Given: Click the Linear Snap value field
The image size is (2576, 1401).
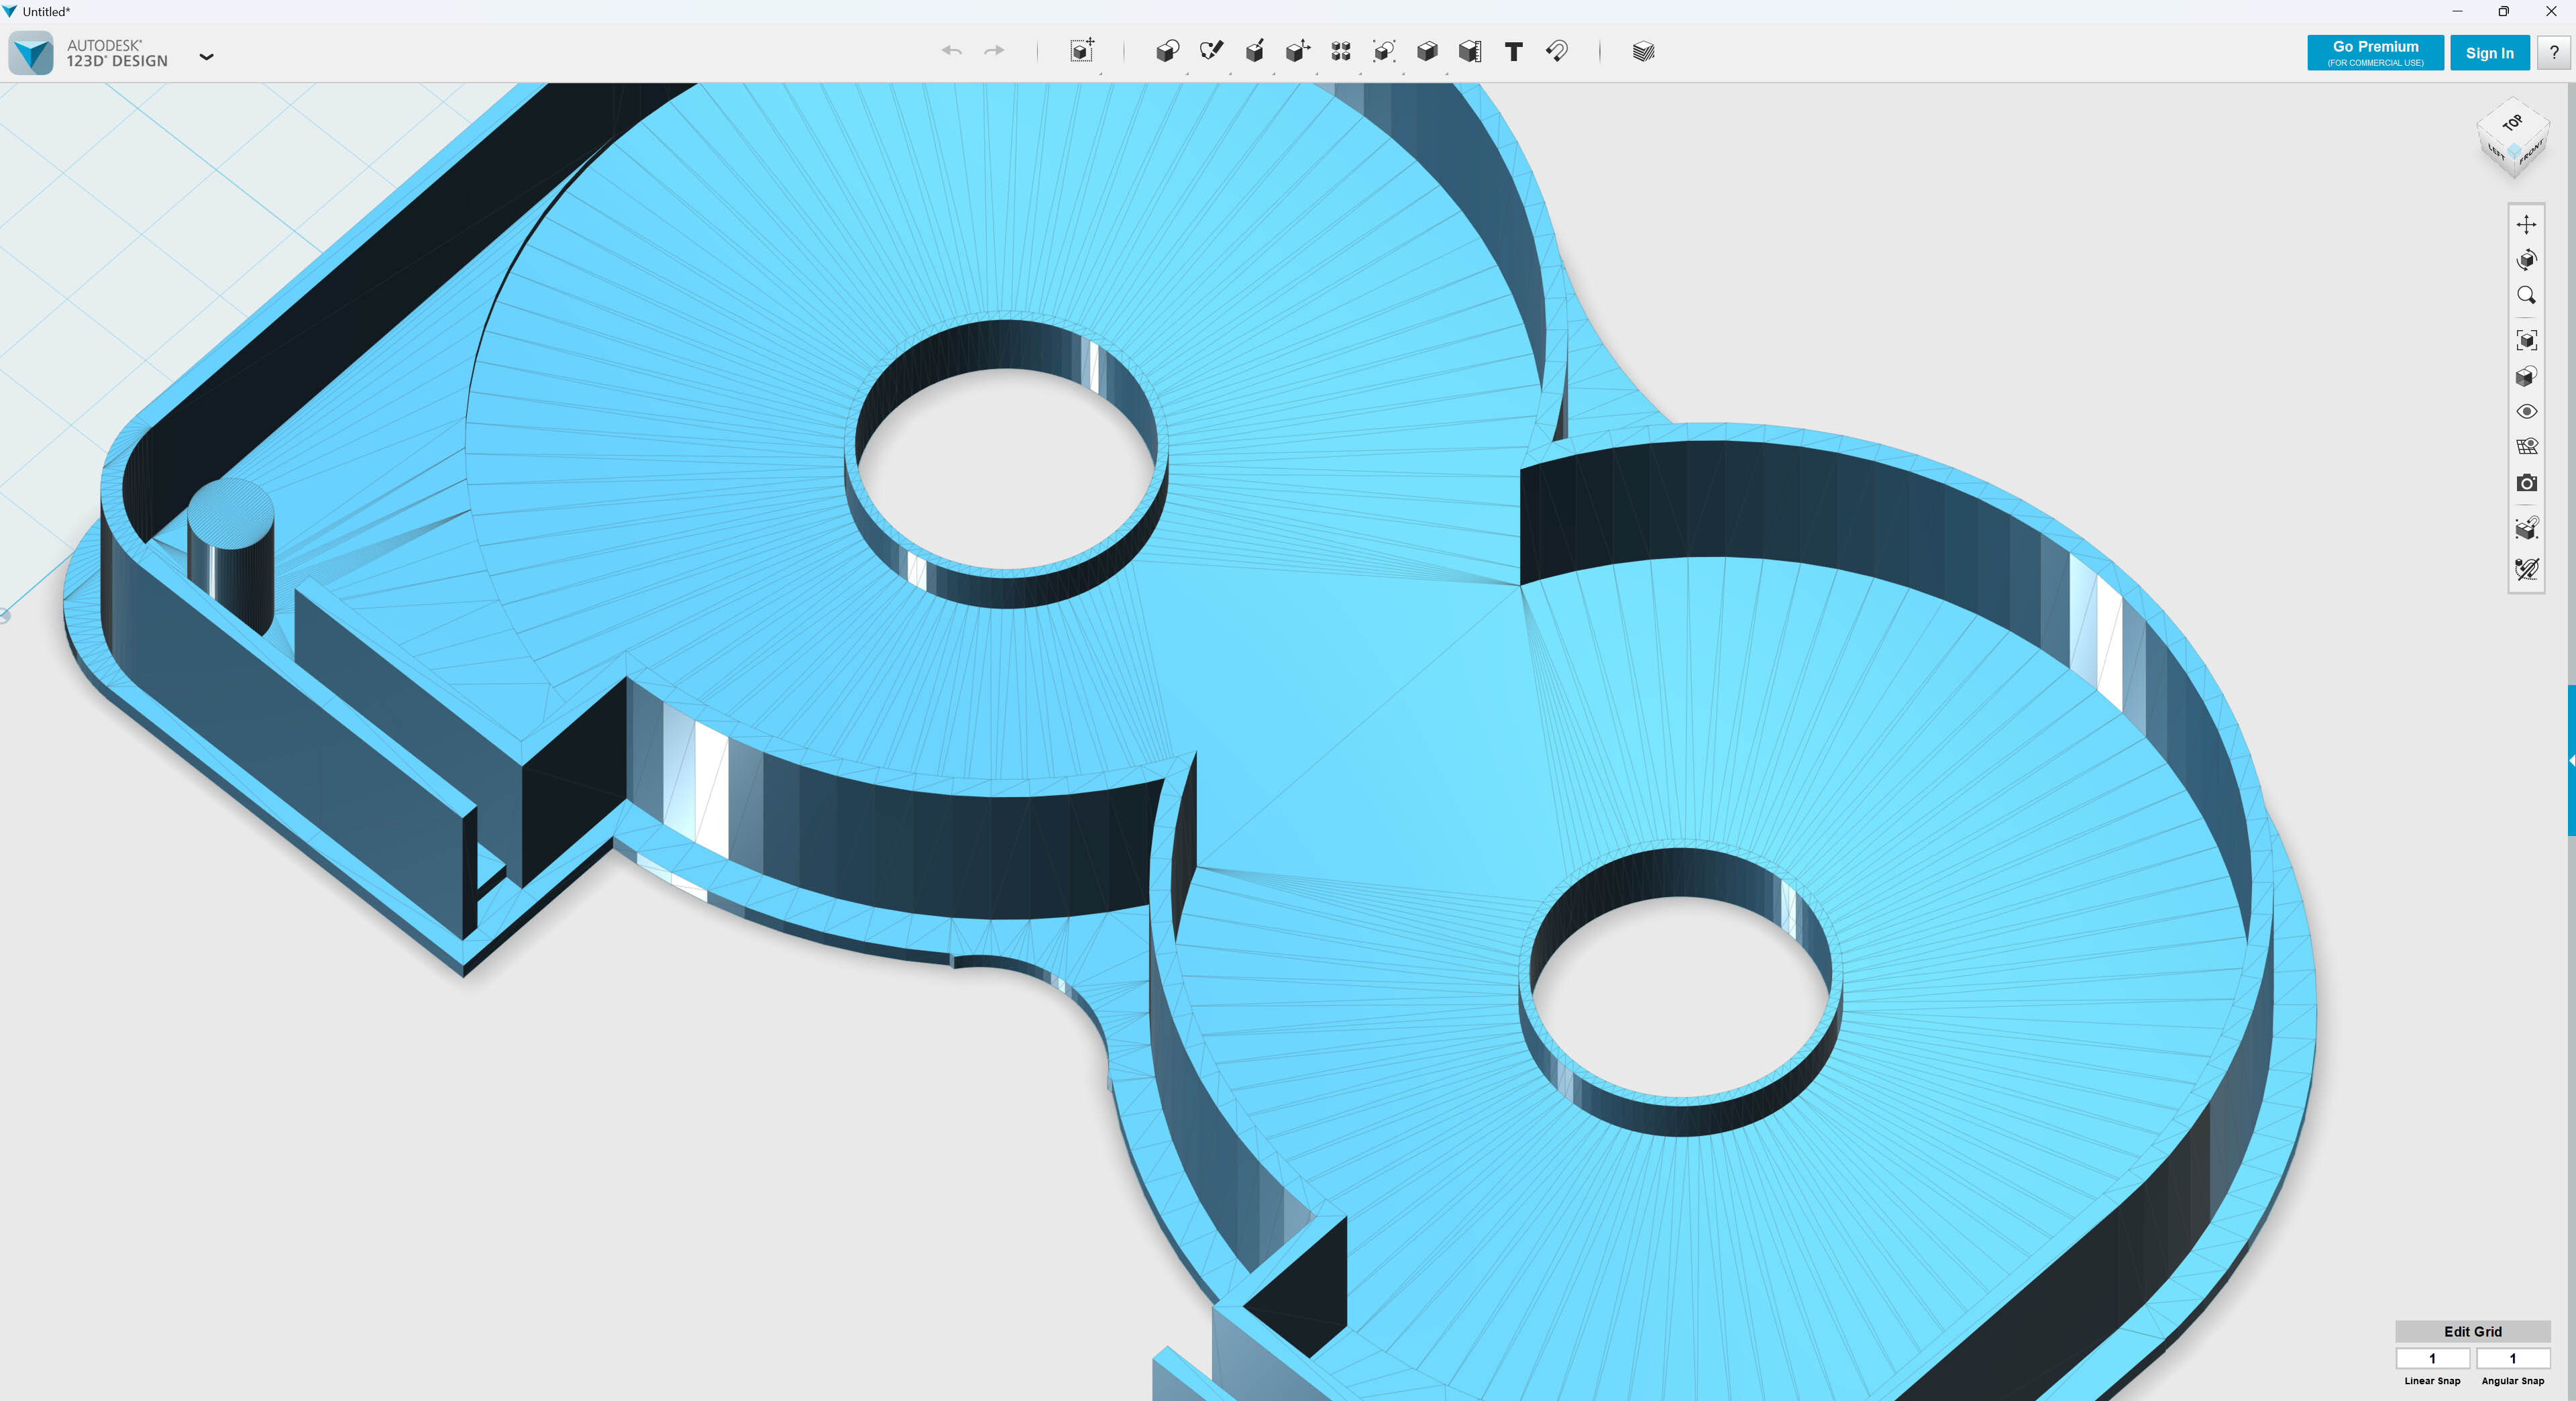Looking at the screenshot, I should [x=2432, y=1358].
